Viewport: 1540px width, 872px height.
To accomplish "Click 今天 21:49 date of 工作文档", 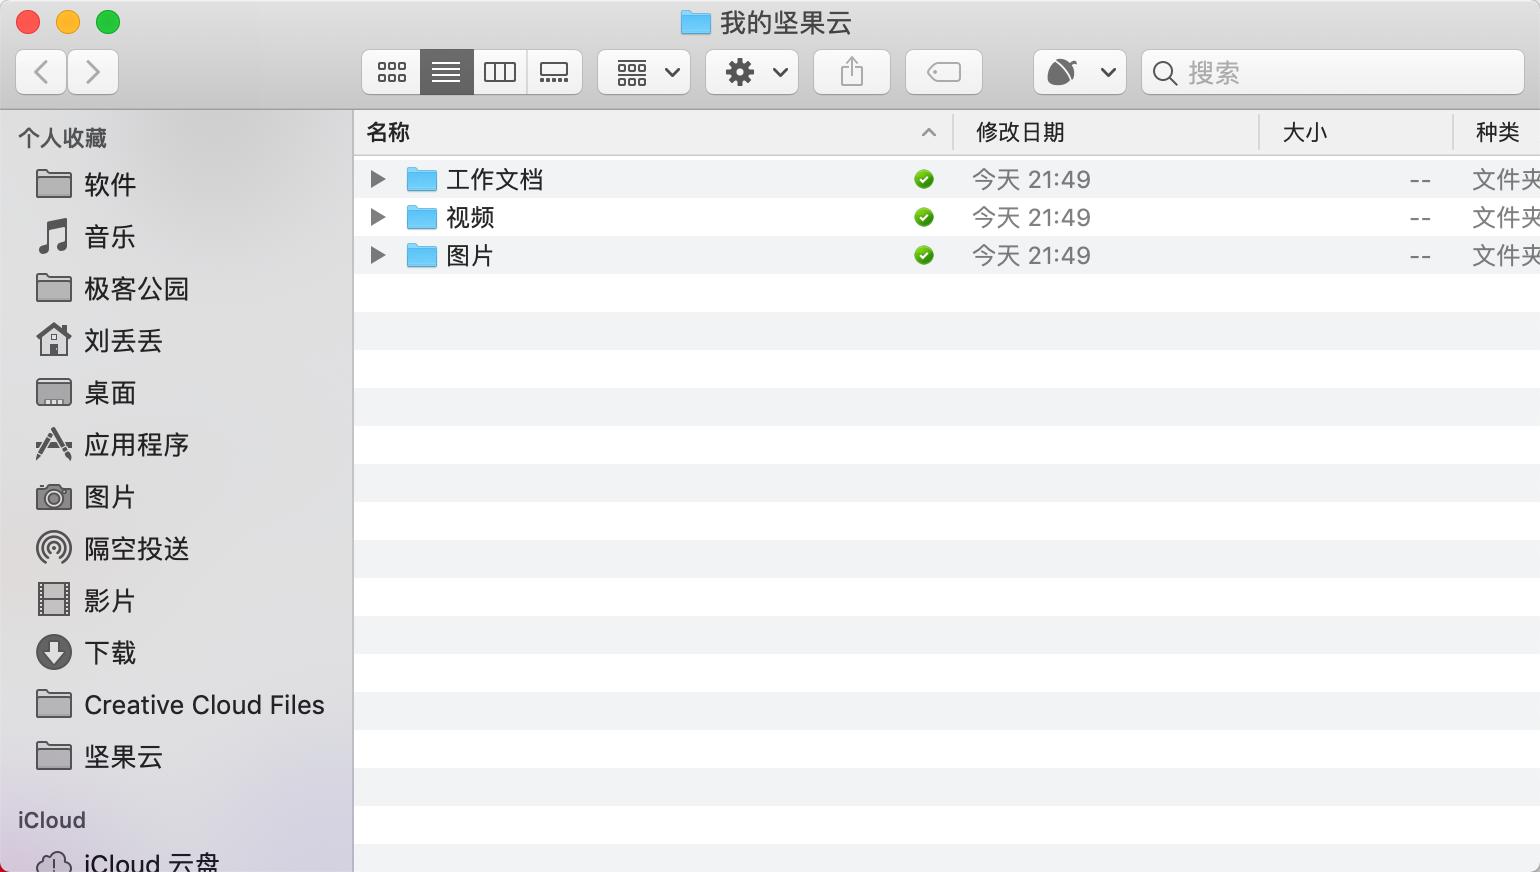I will (1031, 179).
